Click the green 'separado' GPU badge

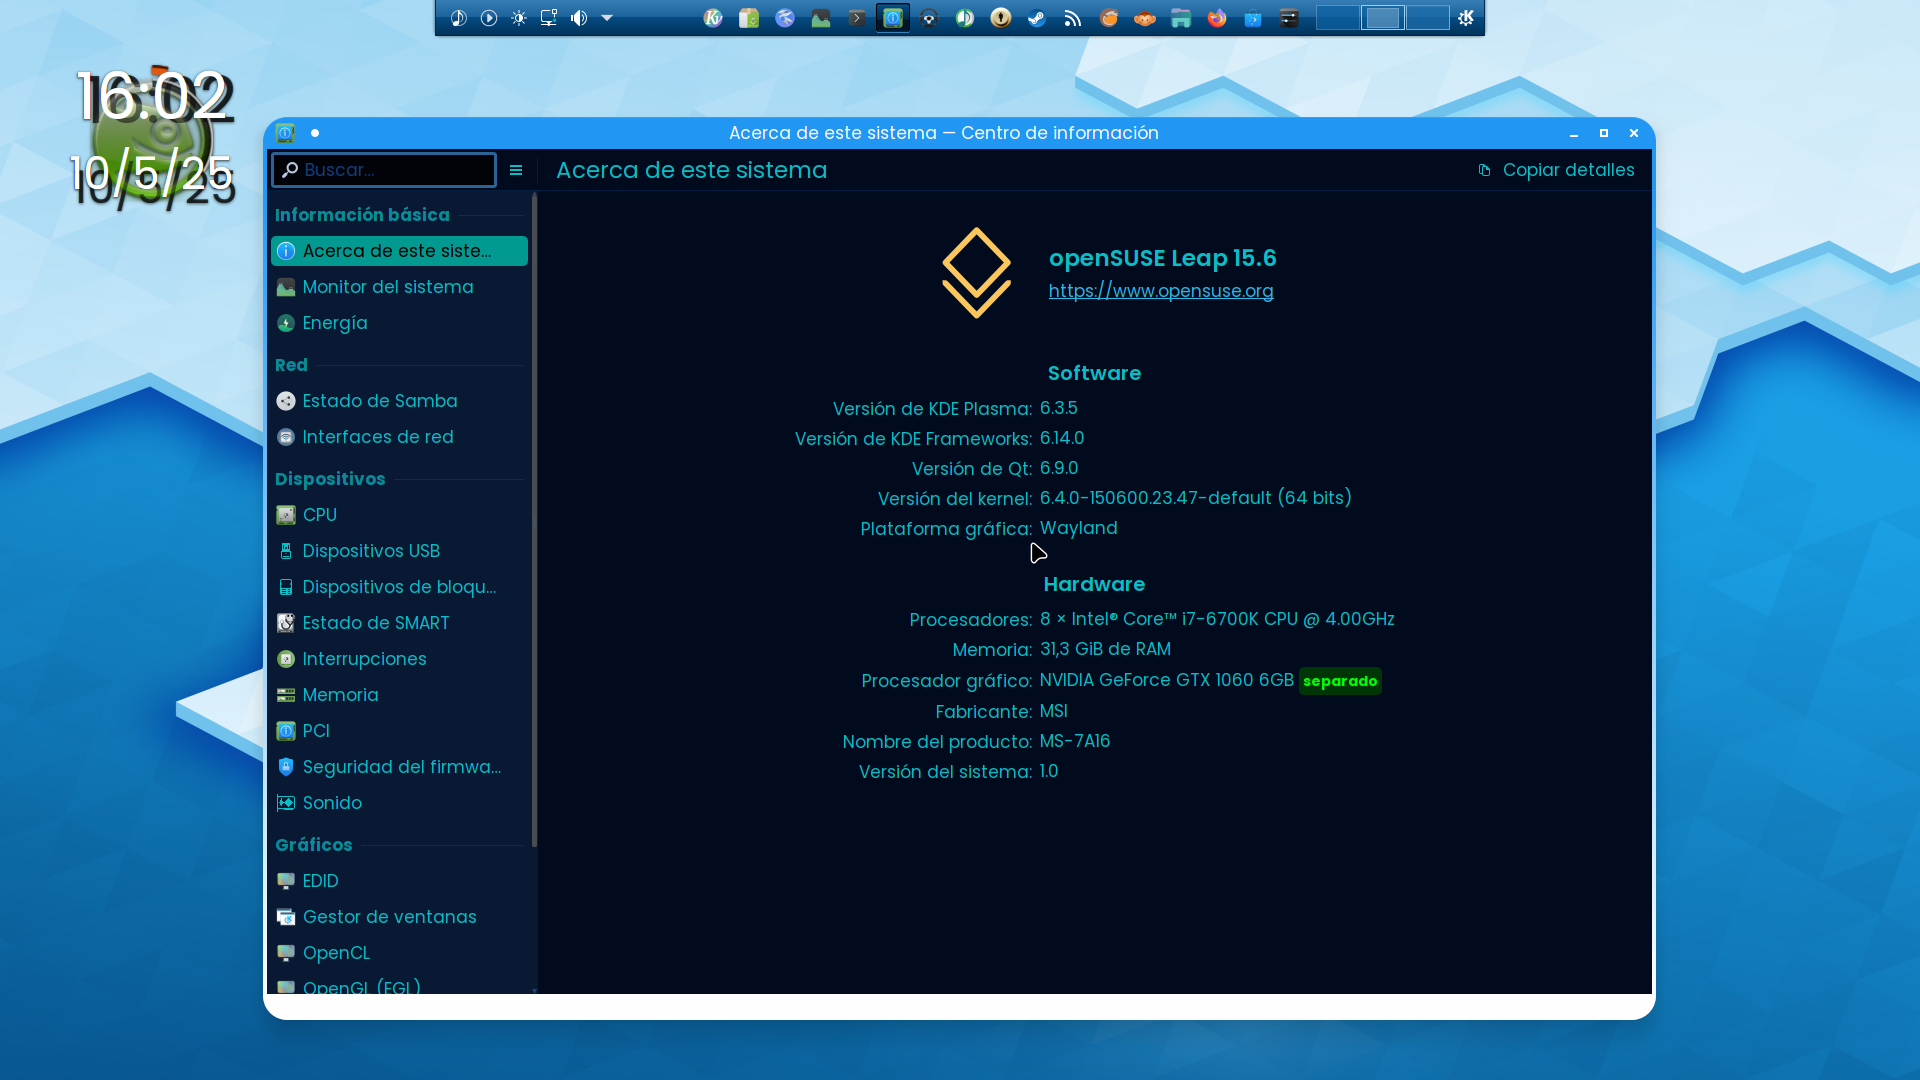pyautogui.click(x=1340, y=681)
